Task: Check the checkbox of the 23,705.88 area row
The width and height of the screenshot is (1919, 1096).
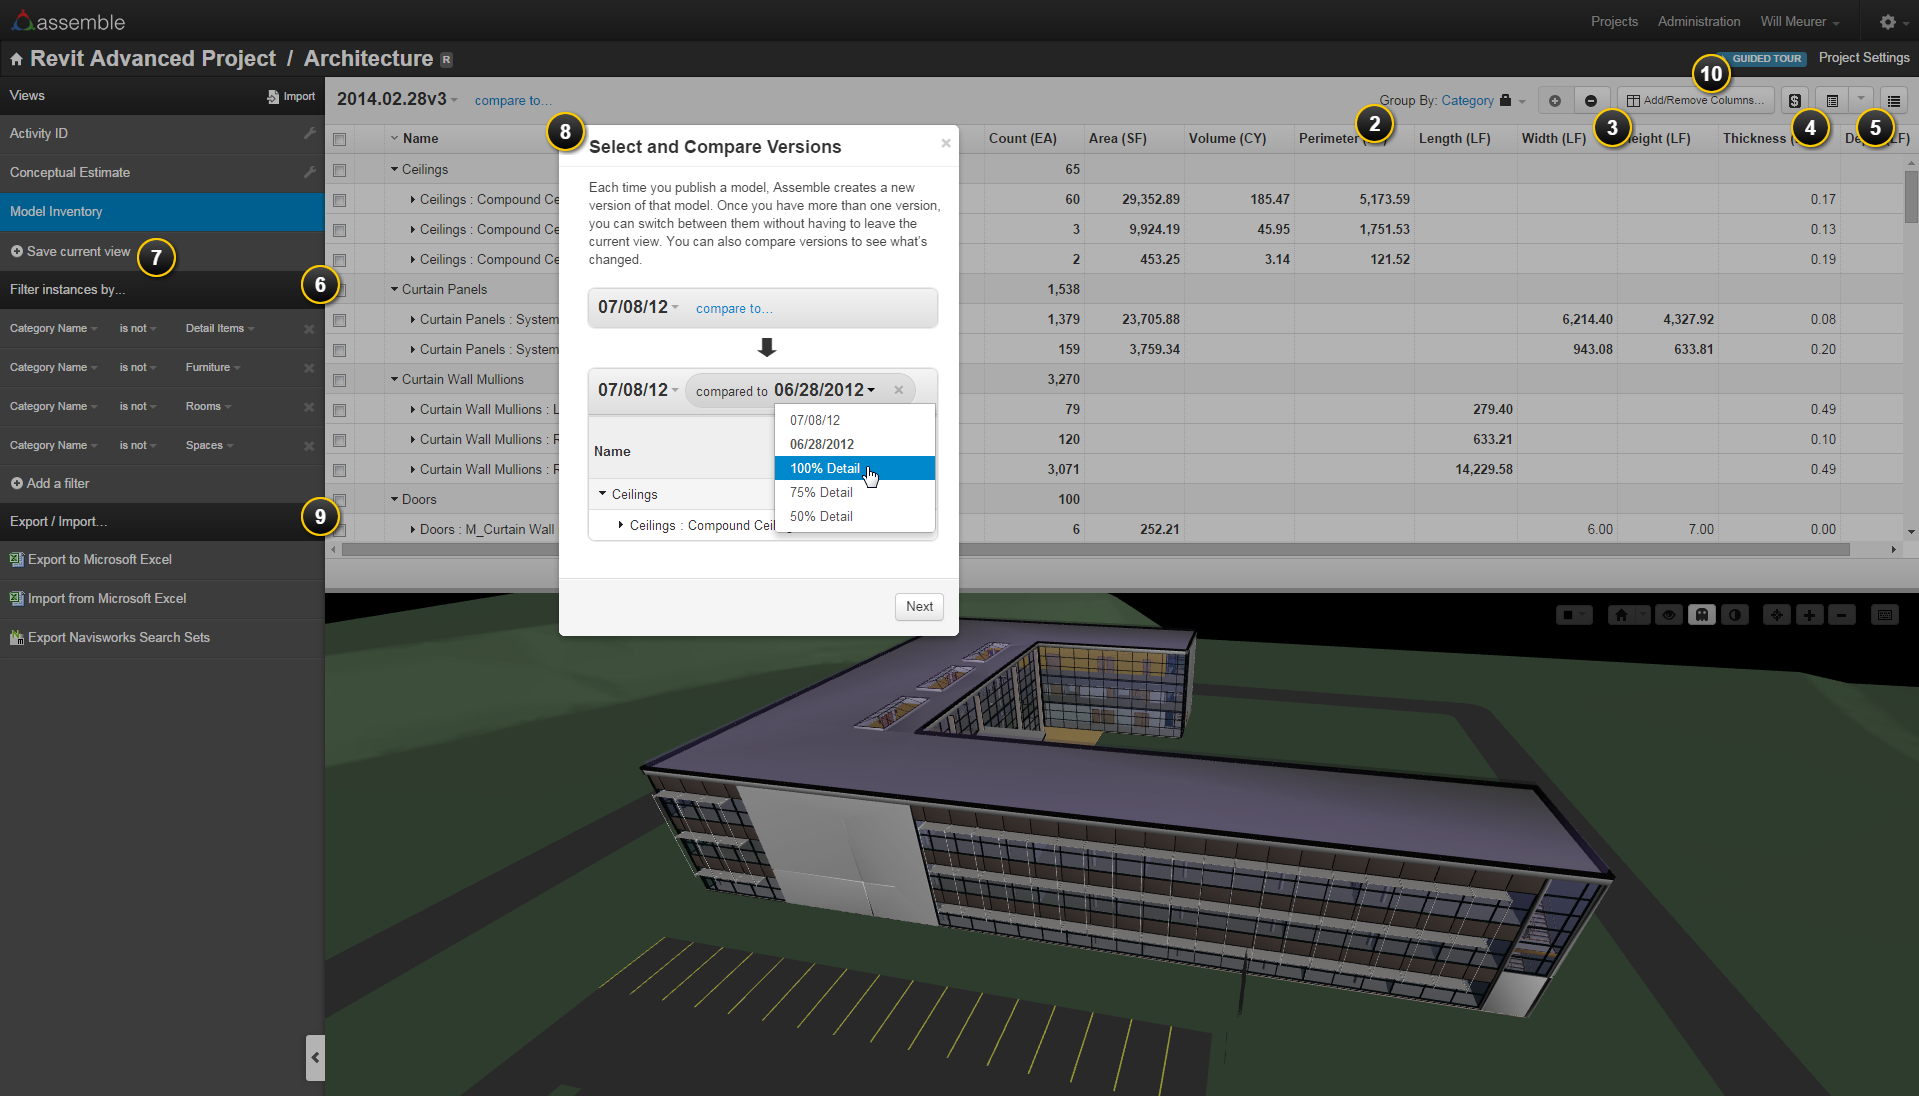Action: coord(340,320)
